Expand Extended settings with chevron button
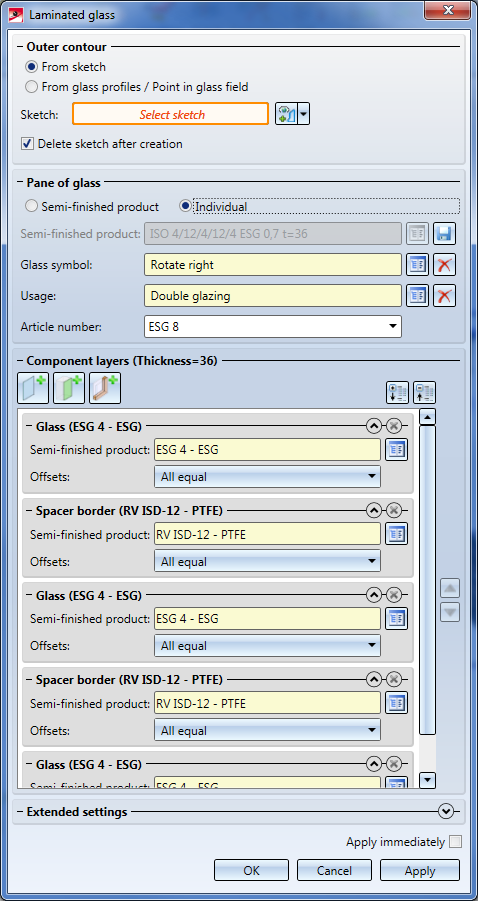Viewport: 478px width, 901px height. click(445, 811)
